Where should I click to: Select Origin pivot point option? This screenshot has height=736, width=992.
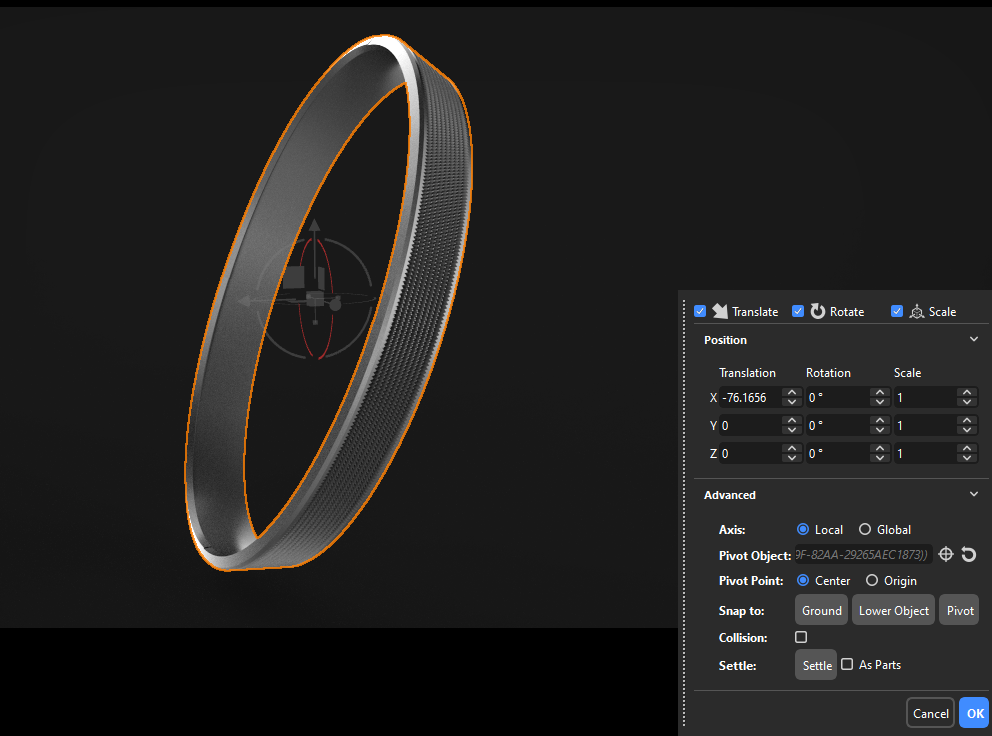(x=872, y=580)
